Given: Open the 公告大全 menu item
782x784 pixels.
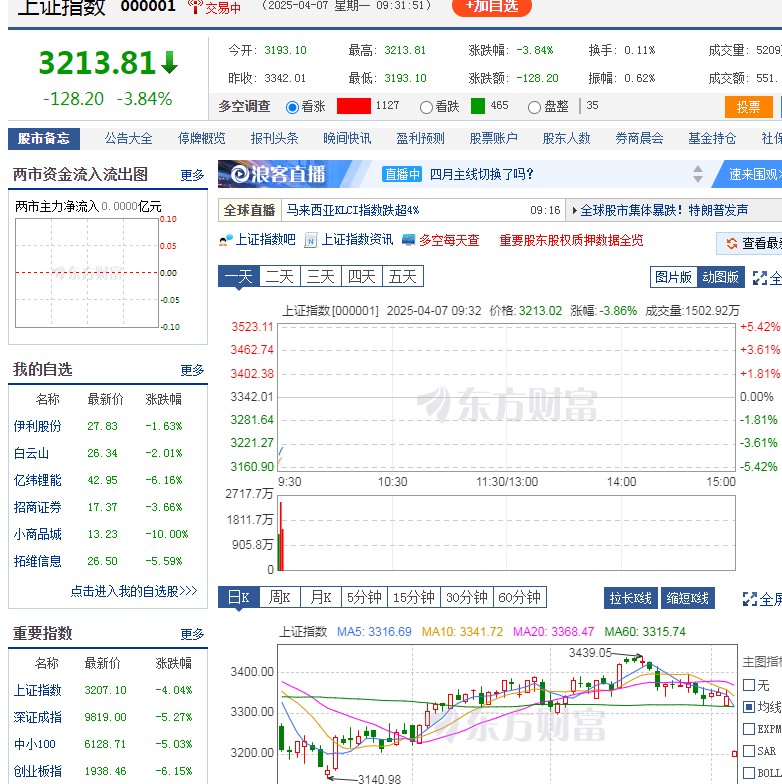Looking at the screenshot, I should 128,138.
